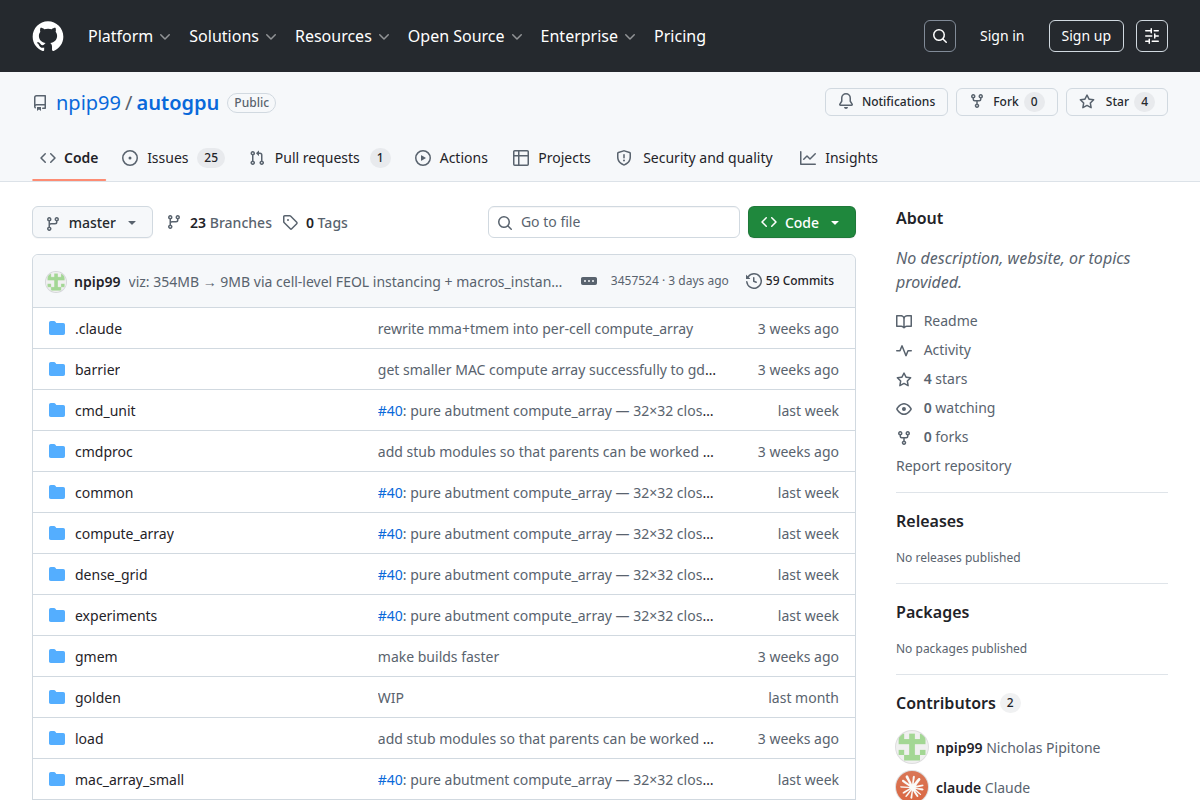The height and width of the screenshot is (800, 1200).
Task: Open the Platform dropdown menu
Action: (x=129, y=36)
